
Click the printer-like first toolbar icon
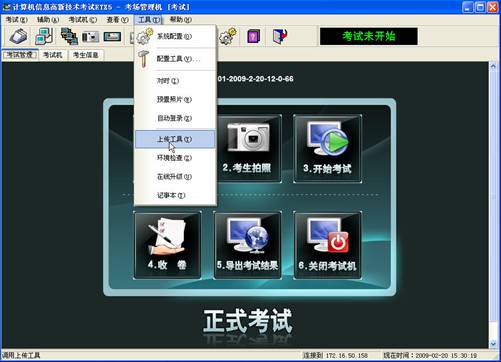pos(19,36)
